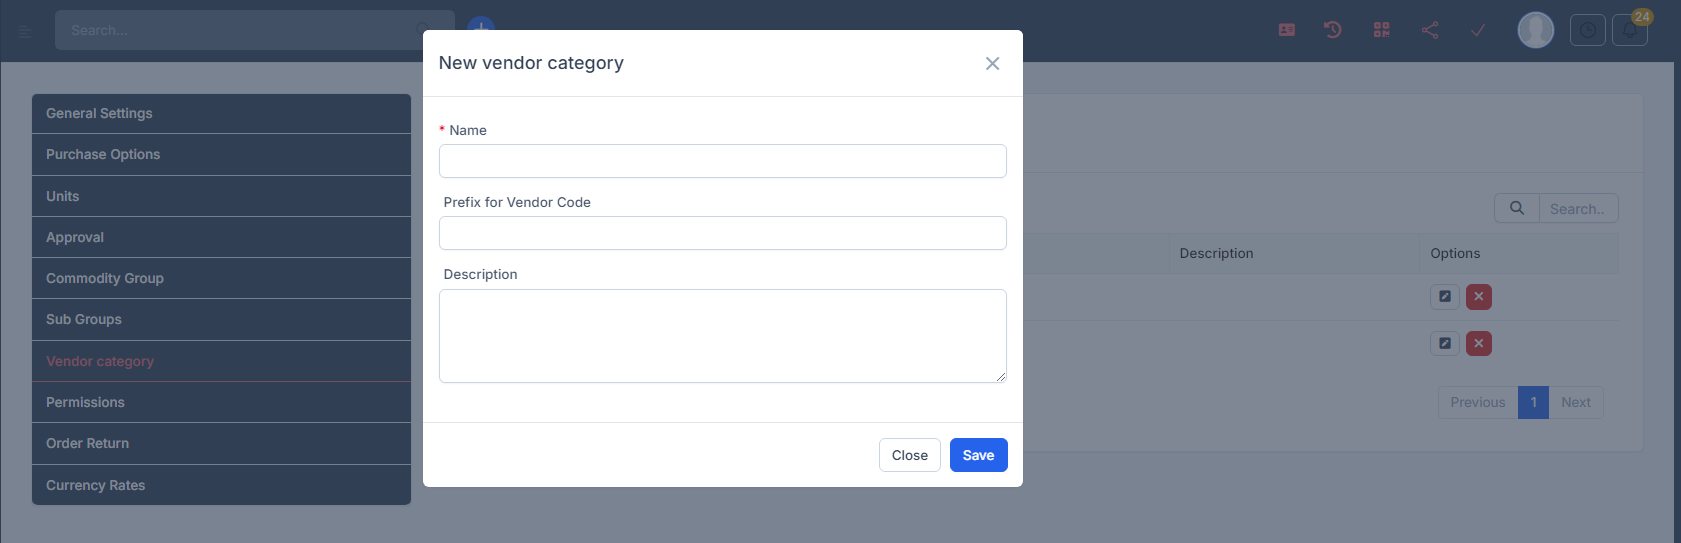This screenshot has height=543, width=1681.
Task: Close the New vendor category dialog with X
Action: (992, 64)
